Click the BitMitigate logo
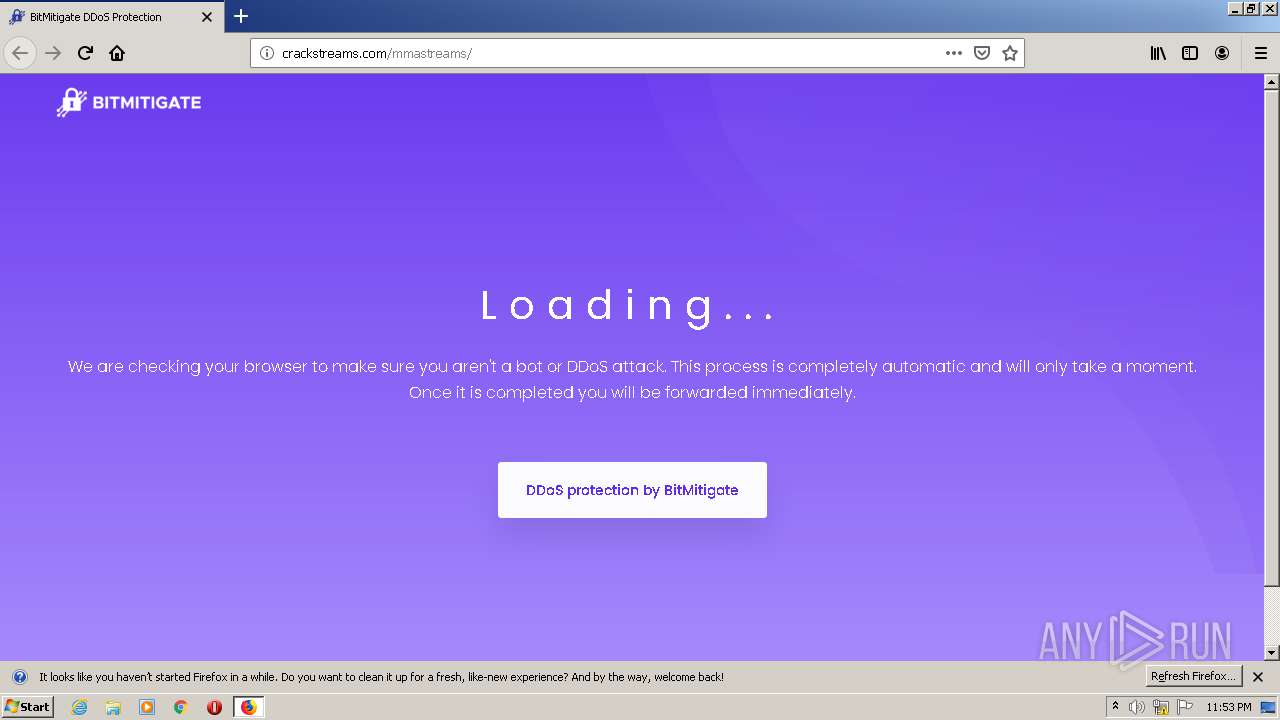Viewport: 1280px width, 720px height. (129, 102)
